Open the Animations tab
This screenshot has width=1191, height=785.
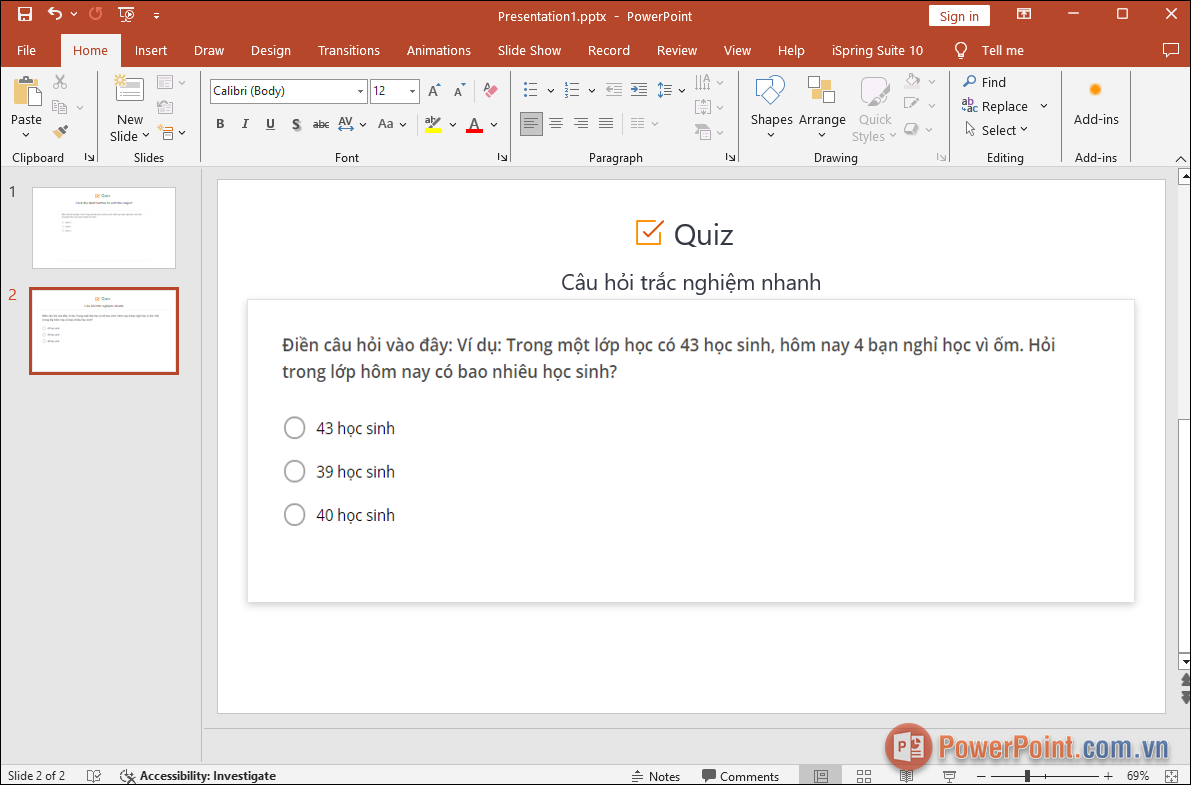click(x=438, y=50)
